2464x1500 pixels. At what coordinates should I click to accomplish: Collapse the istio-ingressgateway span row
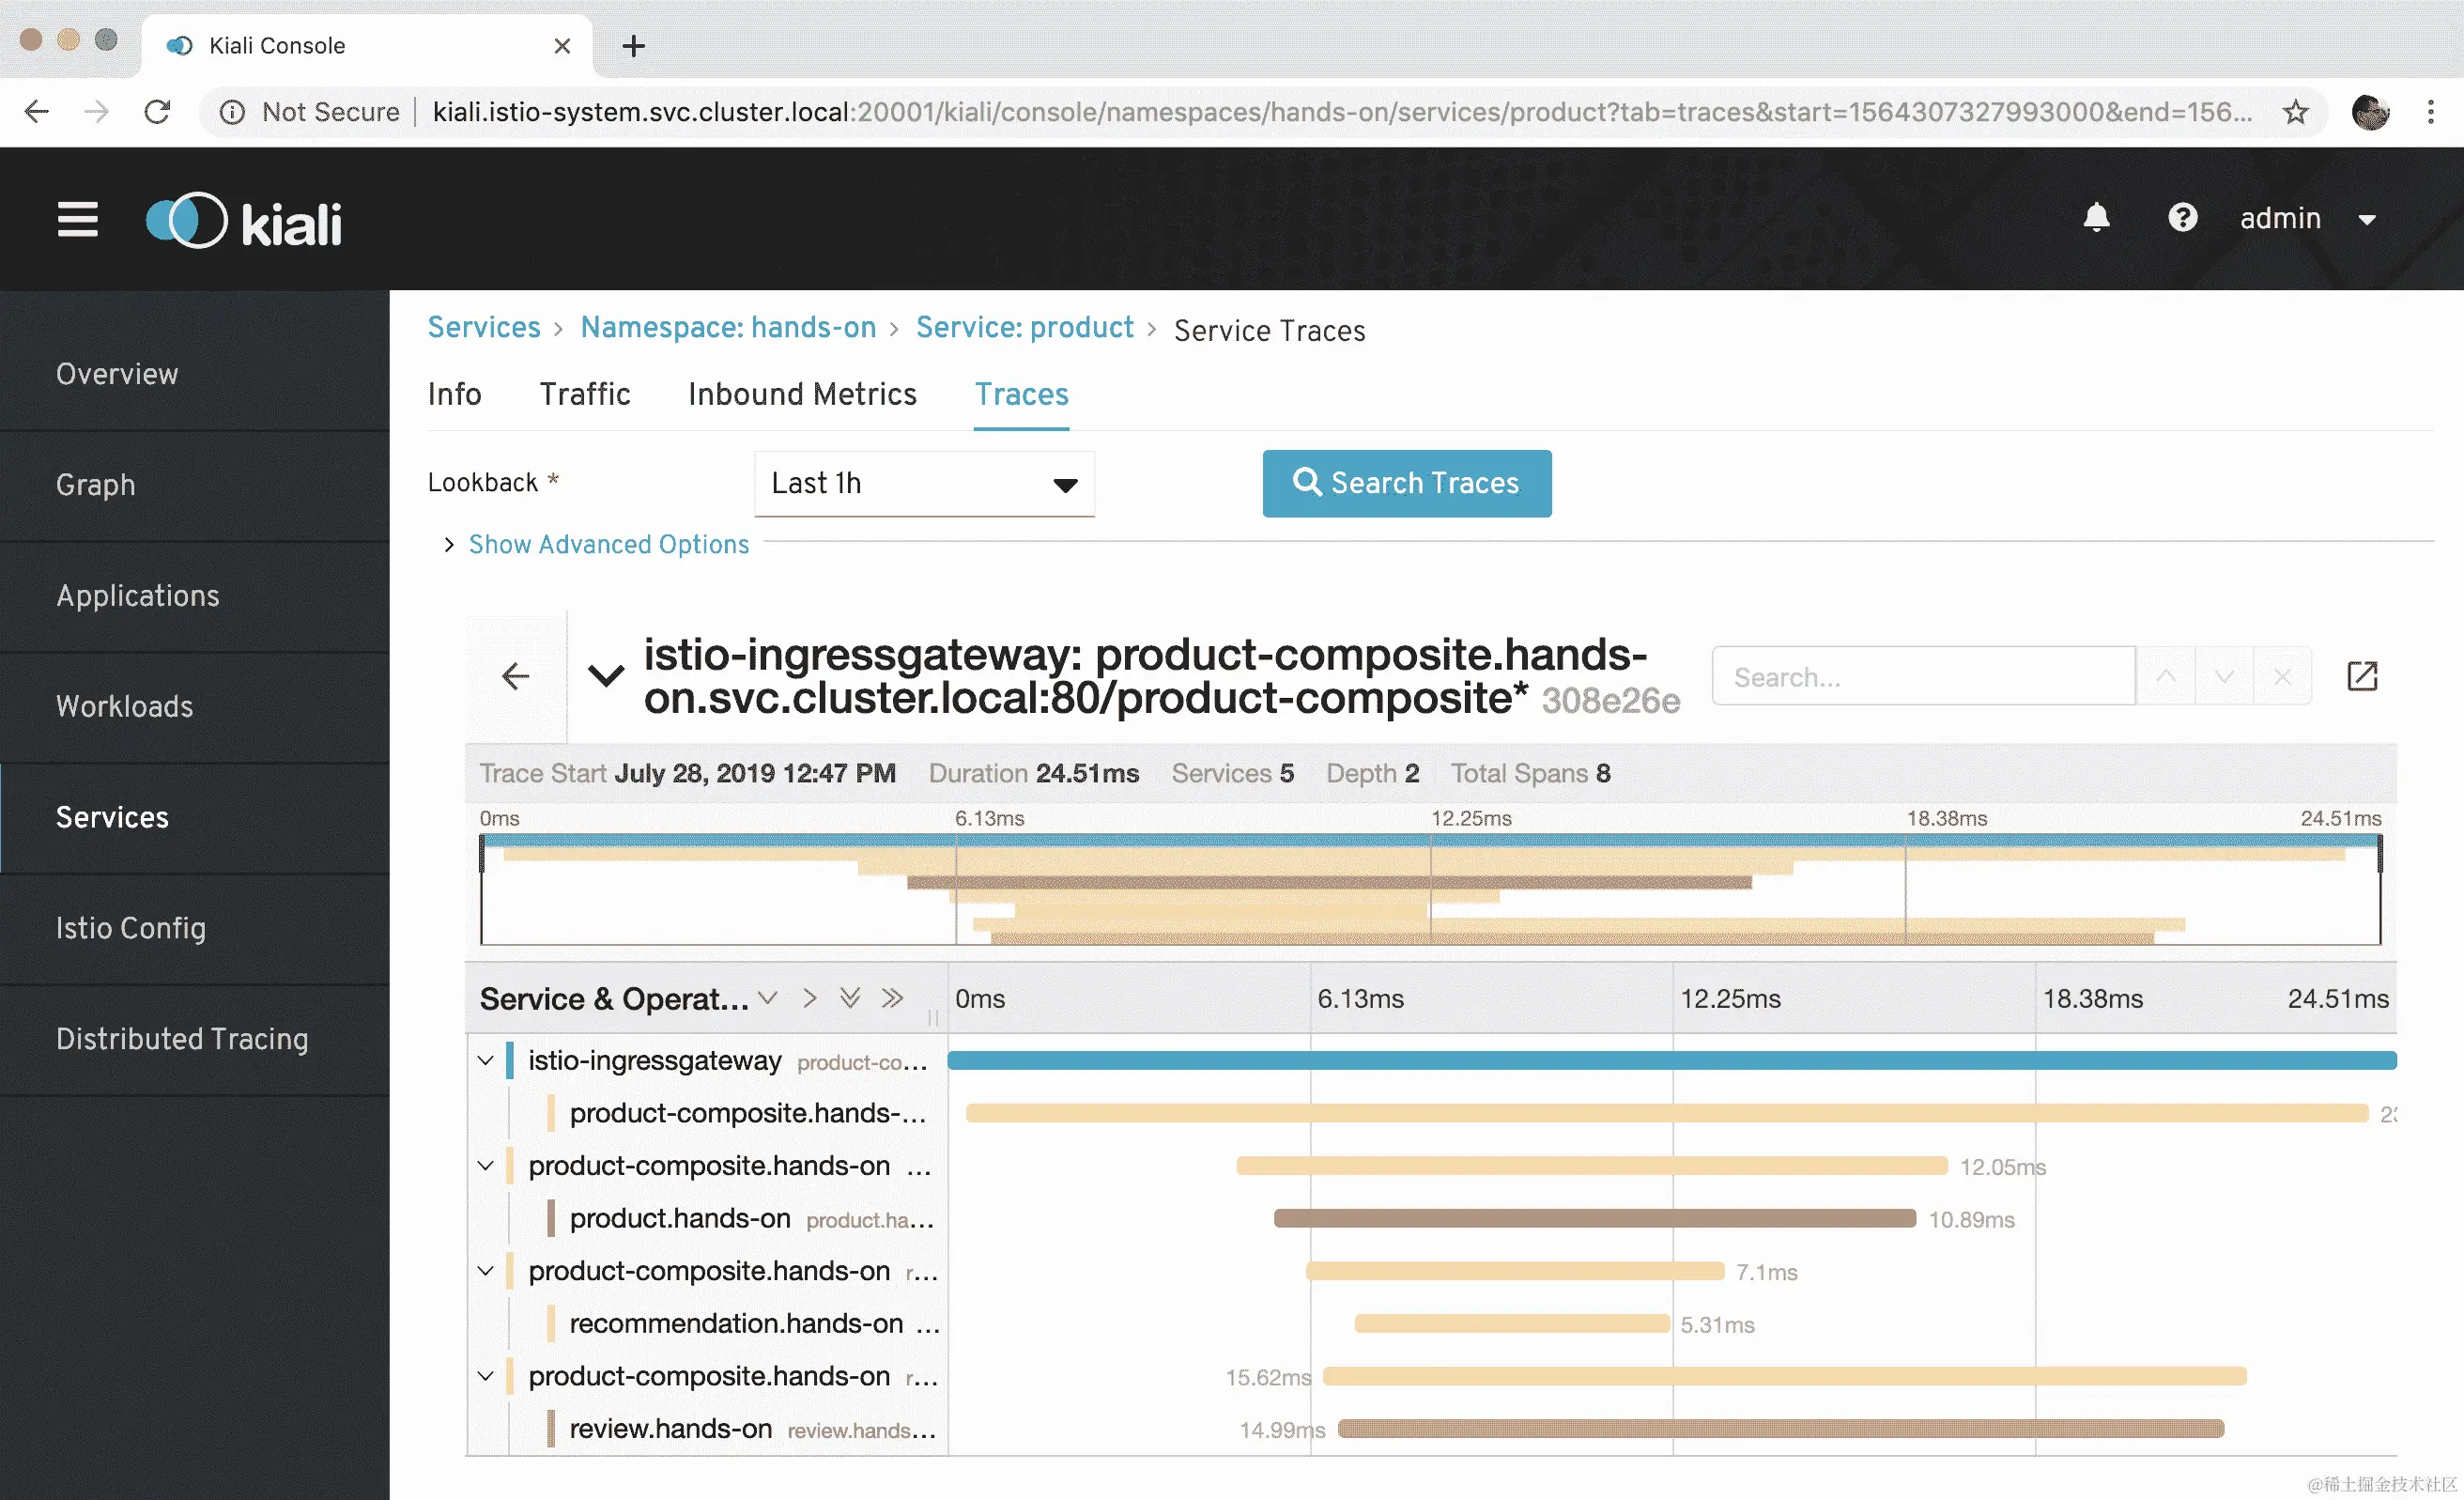coord(486,1060)
